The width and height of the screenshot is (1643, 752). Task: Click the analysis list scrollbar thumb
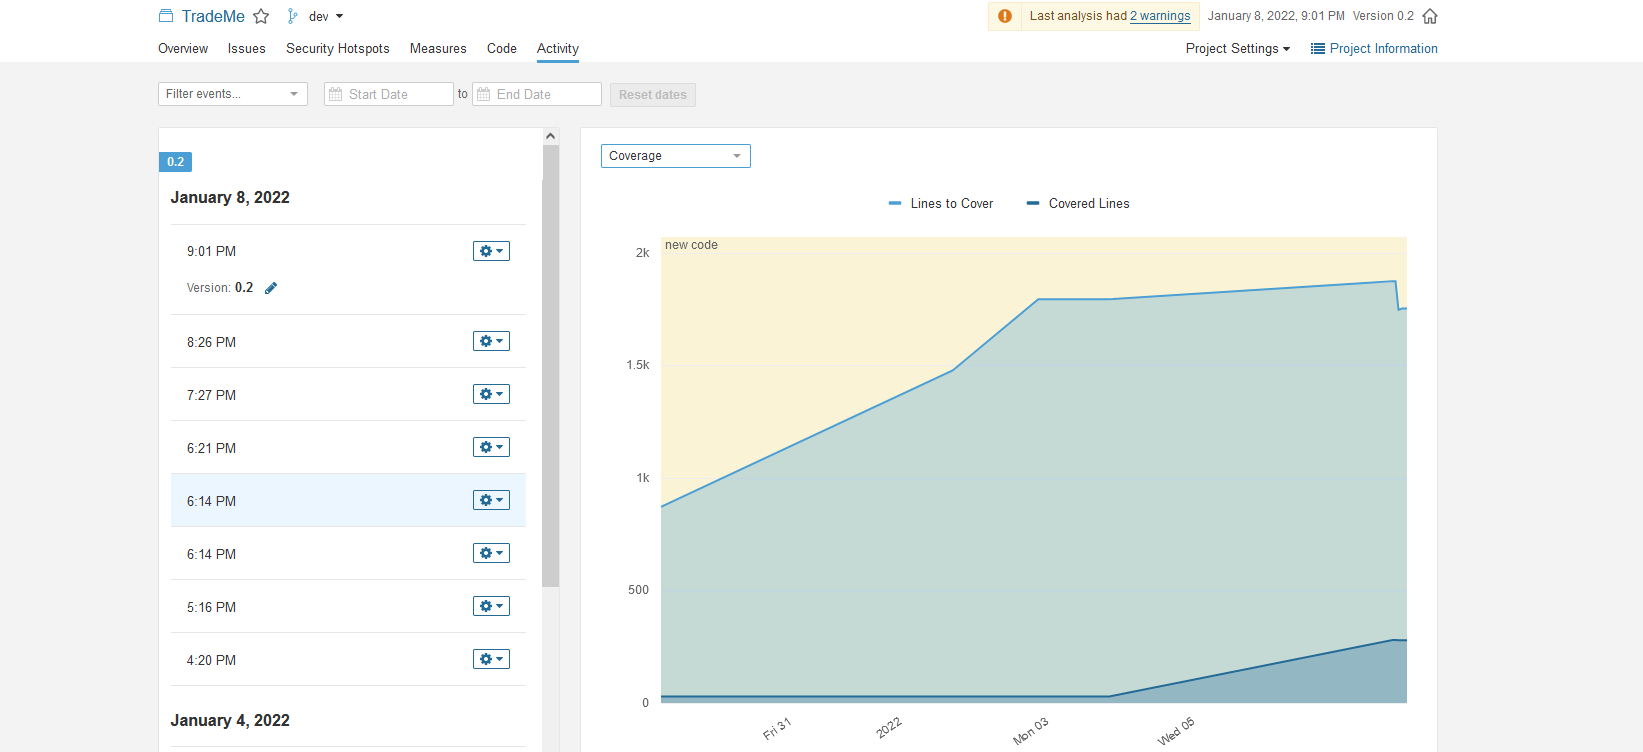tap(550, 366)
